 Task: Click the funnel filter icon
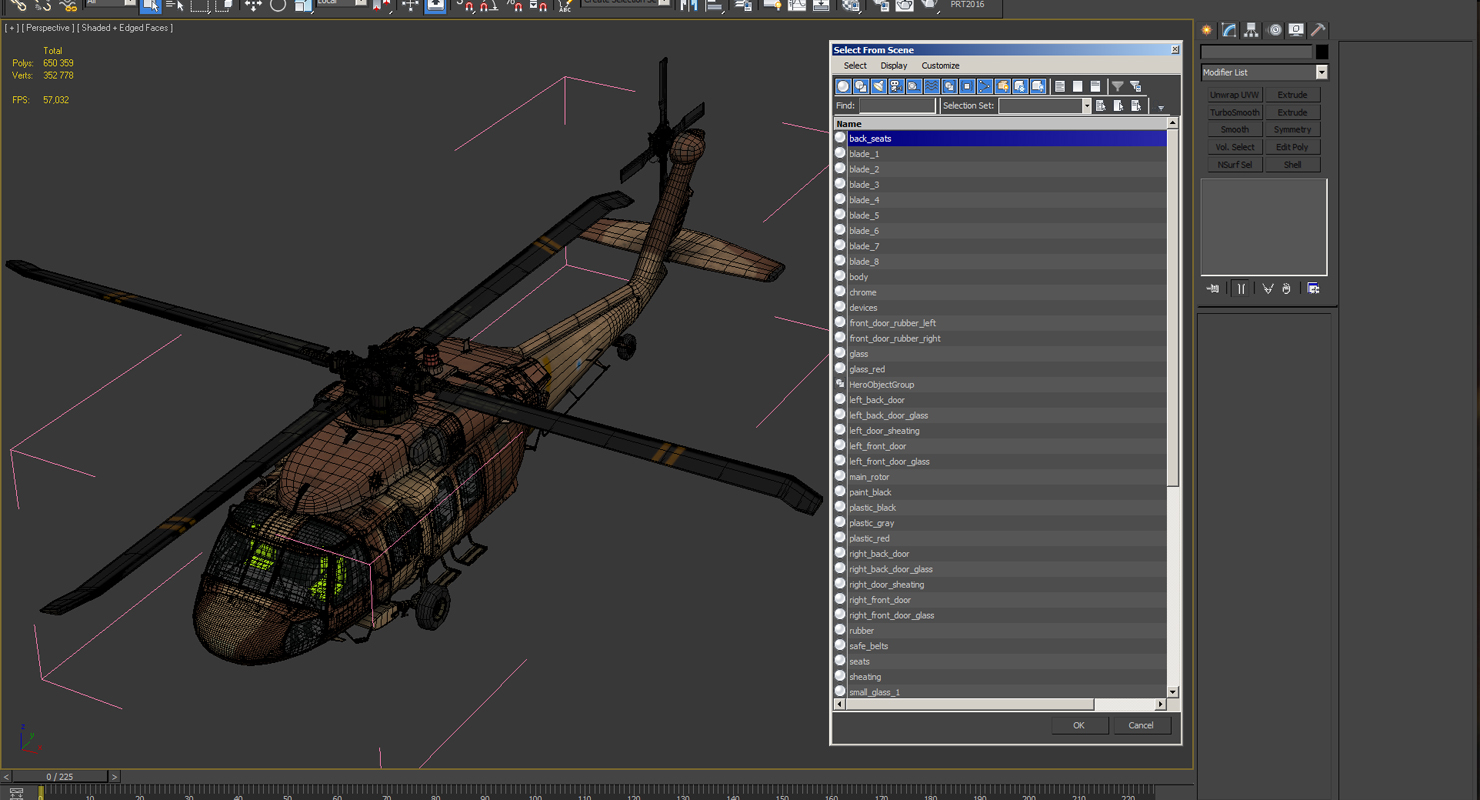pyautogui.click(x=1118, y=87)
